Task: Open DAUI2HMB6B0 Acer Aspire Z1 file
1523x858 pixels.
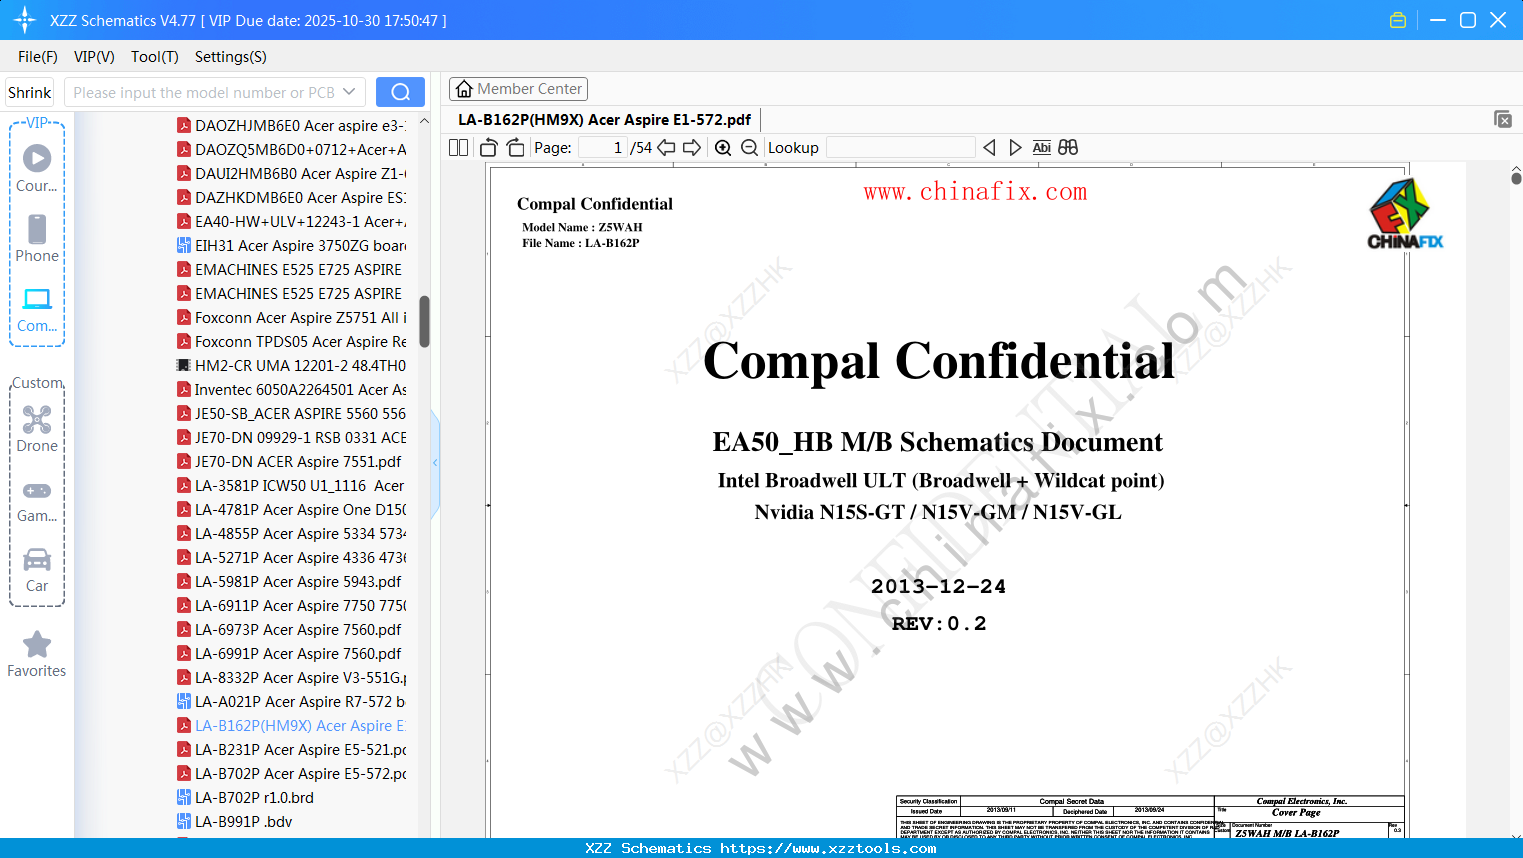Action: pos(291,174)
